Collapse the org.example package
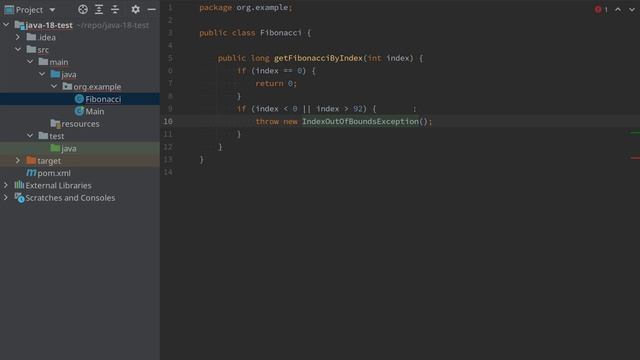 54,87
